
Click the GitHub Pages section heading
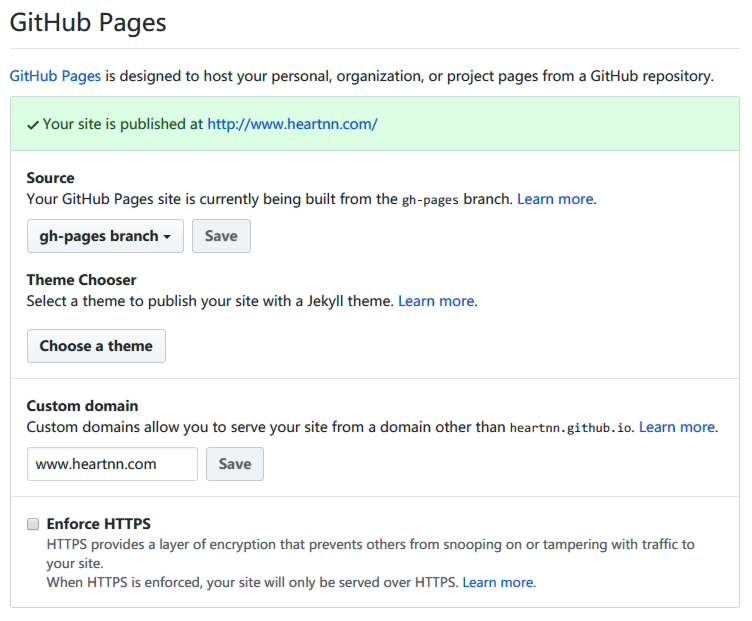[x=88, y=23]
